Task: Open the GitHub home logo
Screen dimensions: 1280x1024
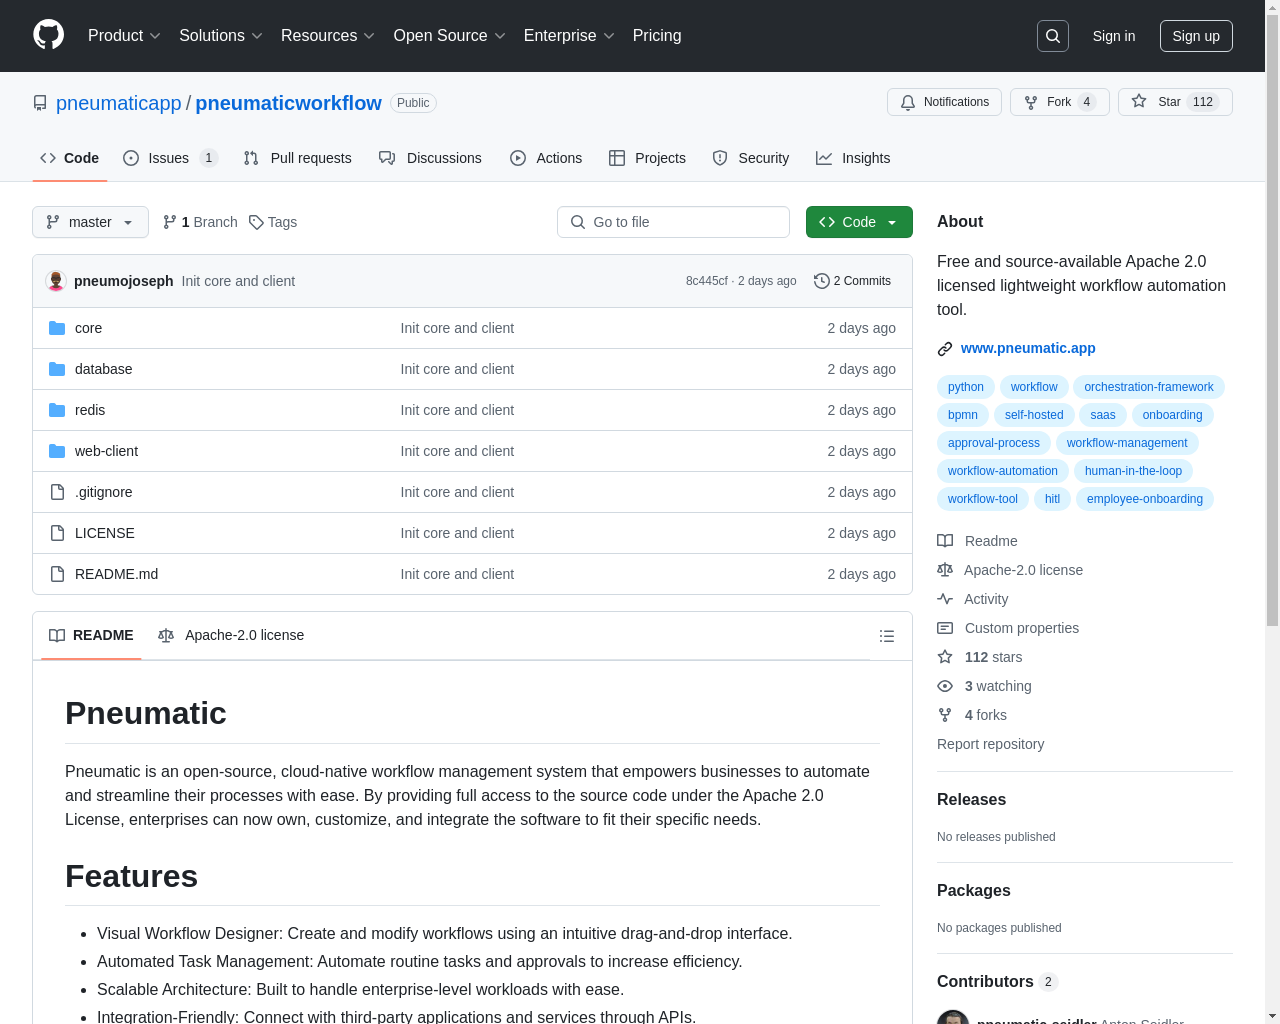Action: 48,35
